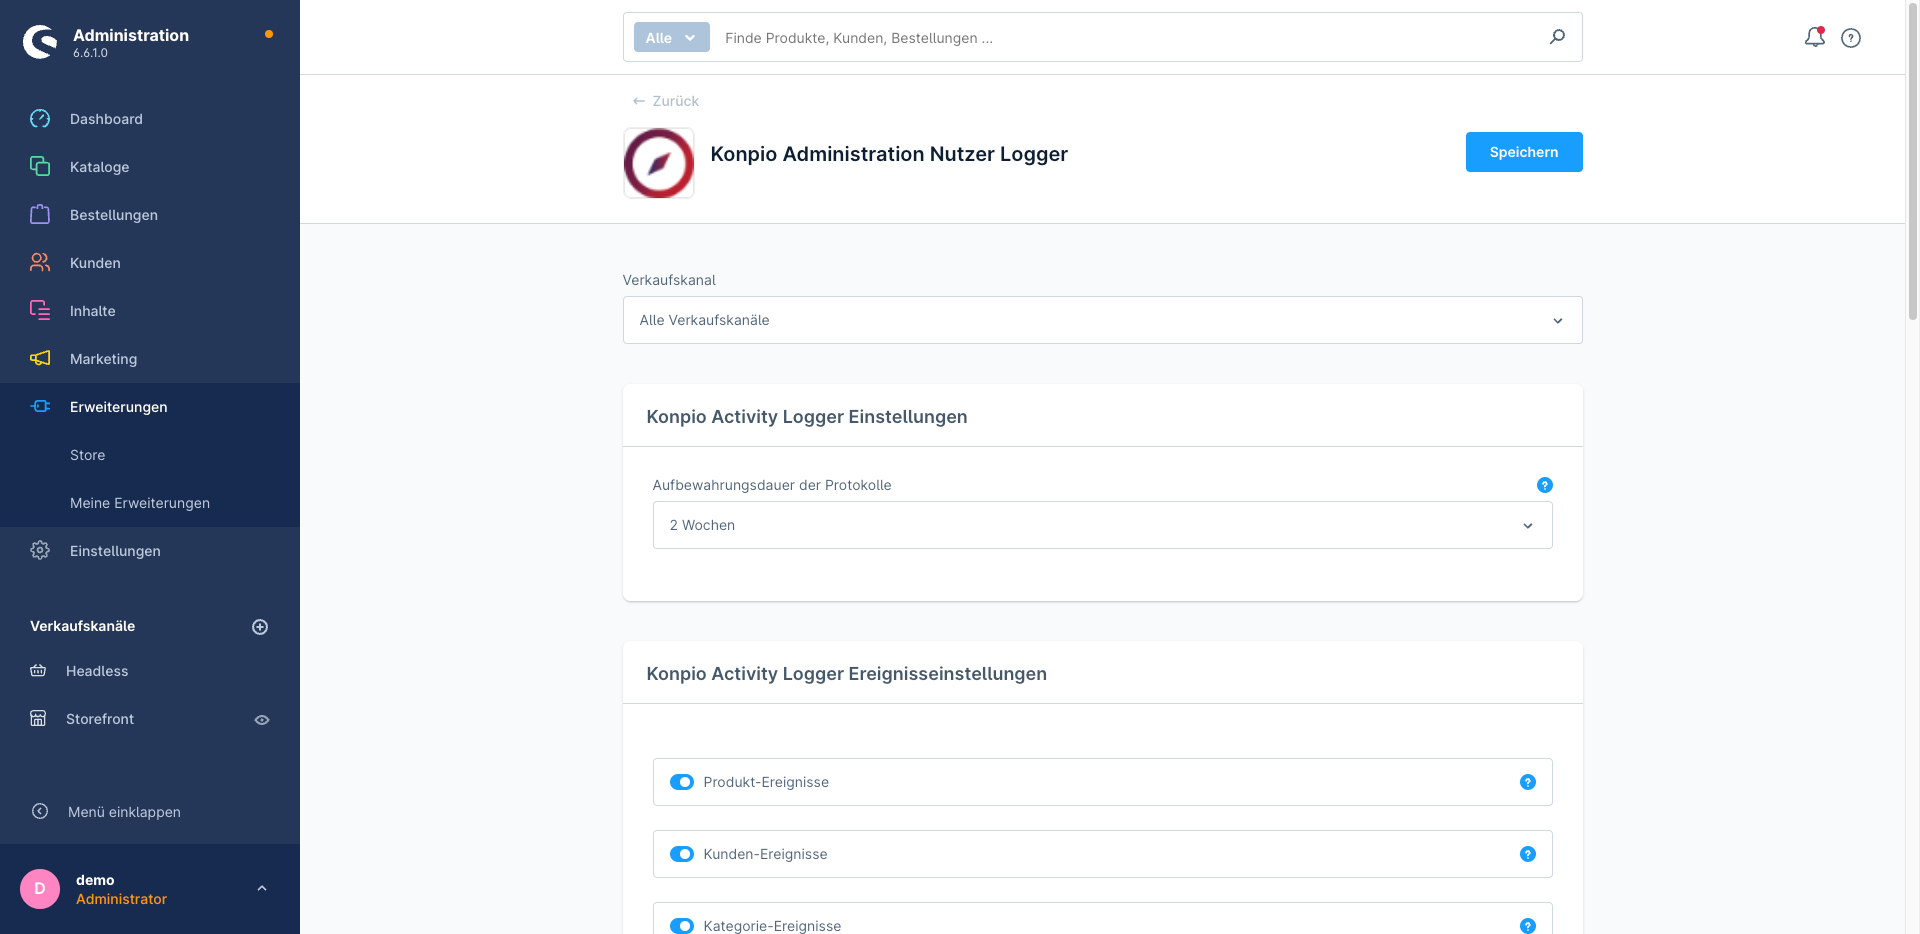Viewport: 1920px width, 934px height.
Task: Click Menü einklappen label
Action: point(124,812)
